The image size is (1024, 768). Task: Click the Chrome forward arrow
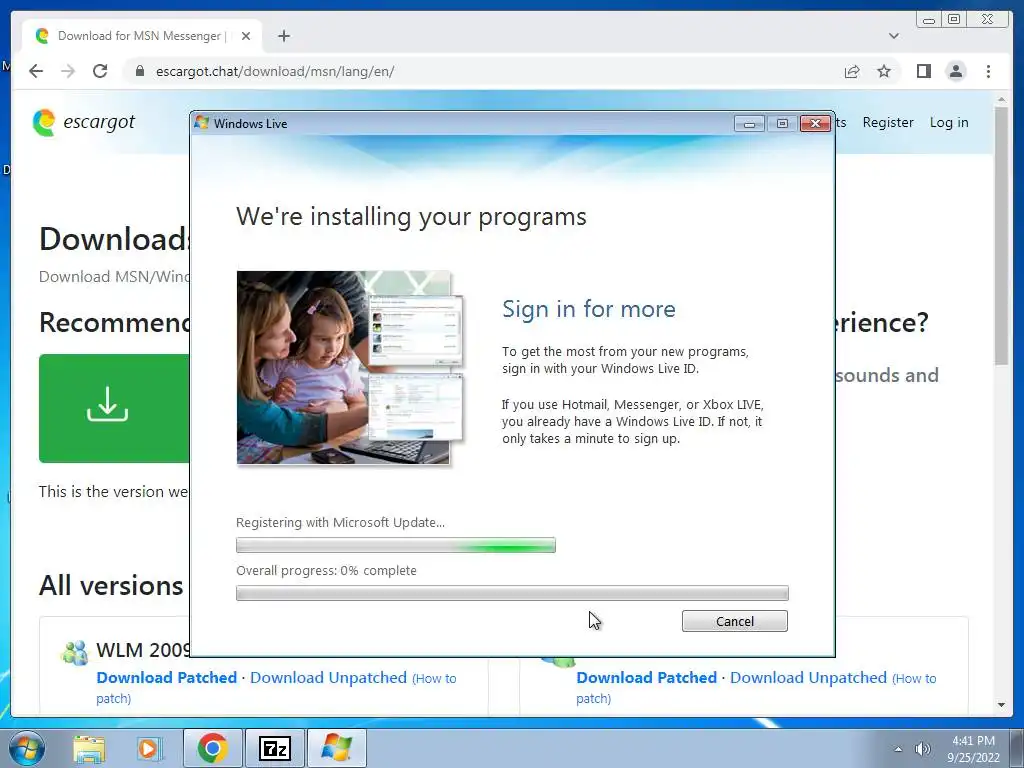point(68,71)
